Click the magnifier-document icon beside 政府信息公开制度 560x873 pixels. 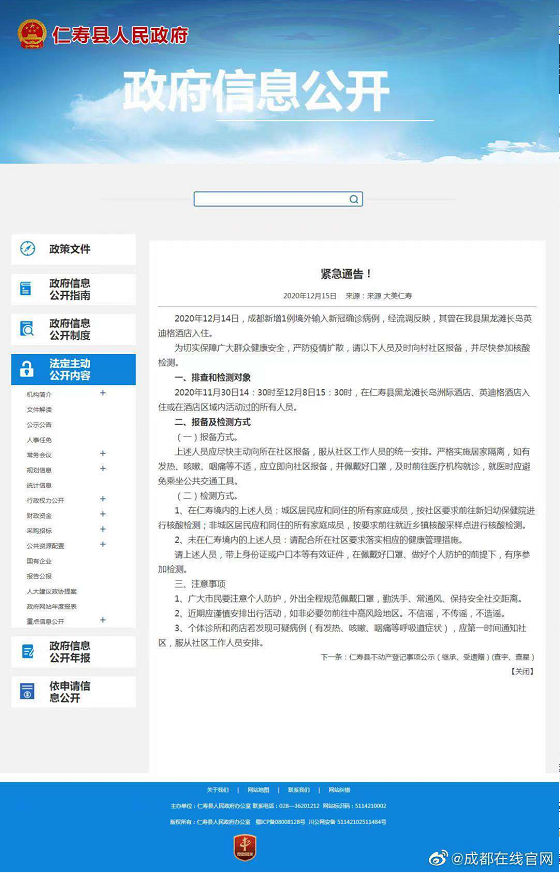(x=27, y=328)
